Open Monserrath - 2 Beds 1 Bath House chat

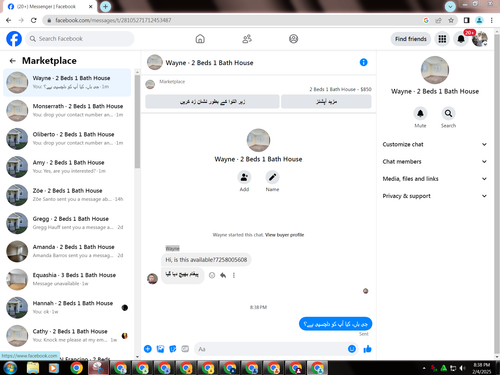67,110
